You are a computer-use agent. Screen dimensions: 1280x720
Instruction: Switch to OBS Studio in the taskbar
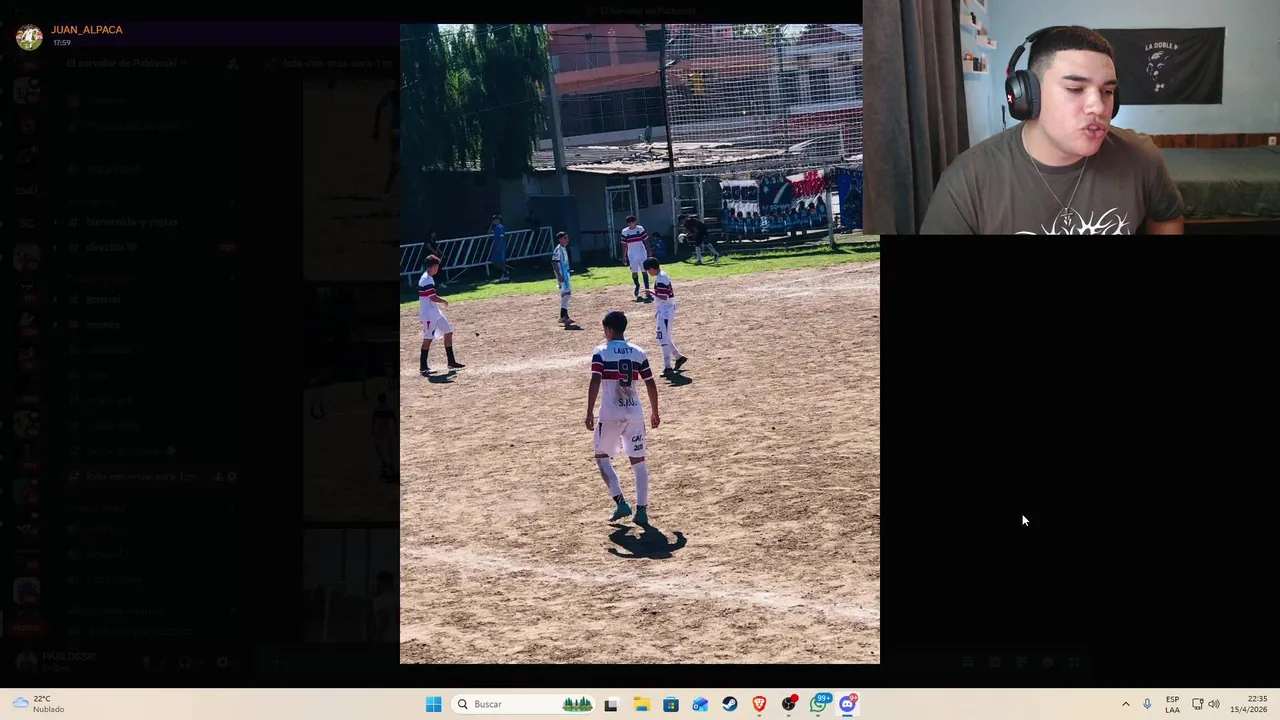pos(789,704)
